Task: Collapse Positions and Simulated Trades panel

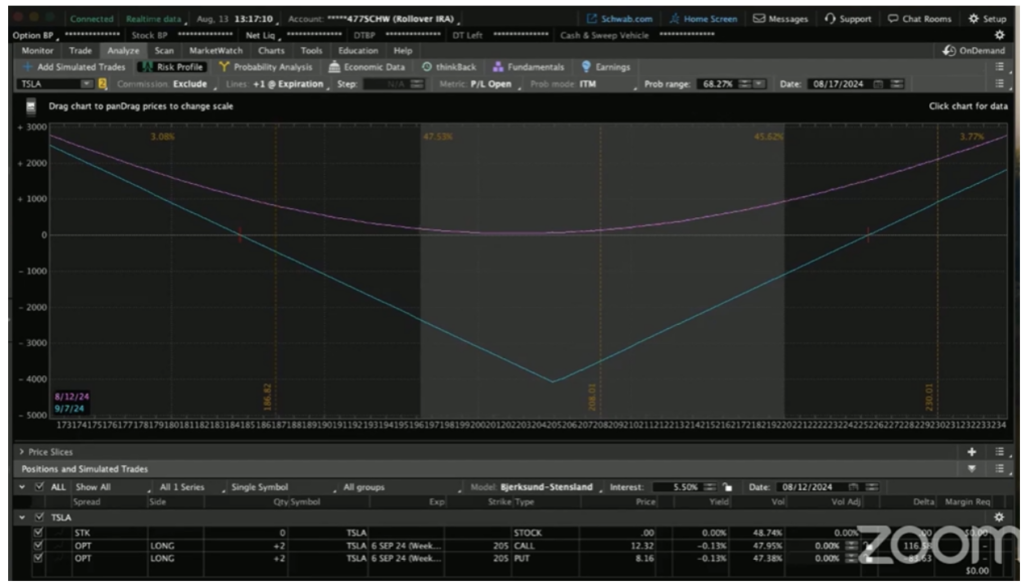Action: (x=972, y=469)
